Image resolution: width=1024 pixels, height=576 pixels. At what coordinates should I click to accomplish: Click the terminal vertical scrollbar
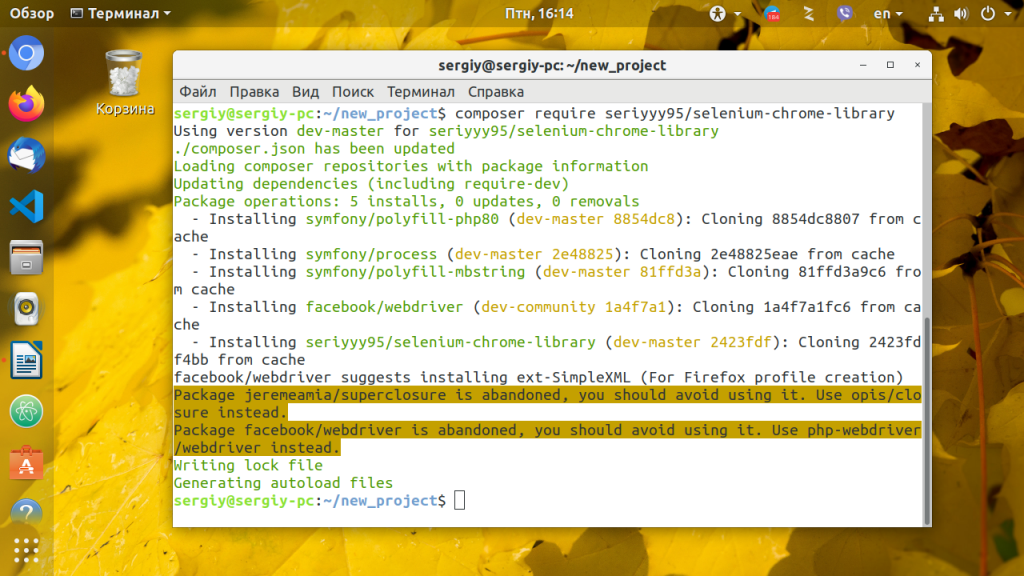pyautogui.click(x=927, y=421)
